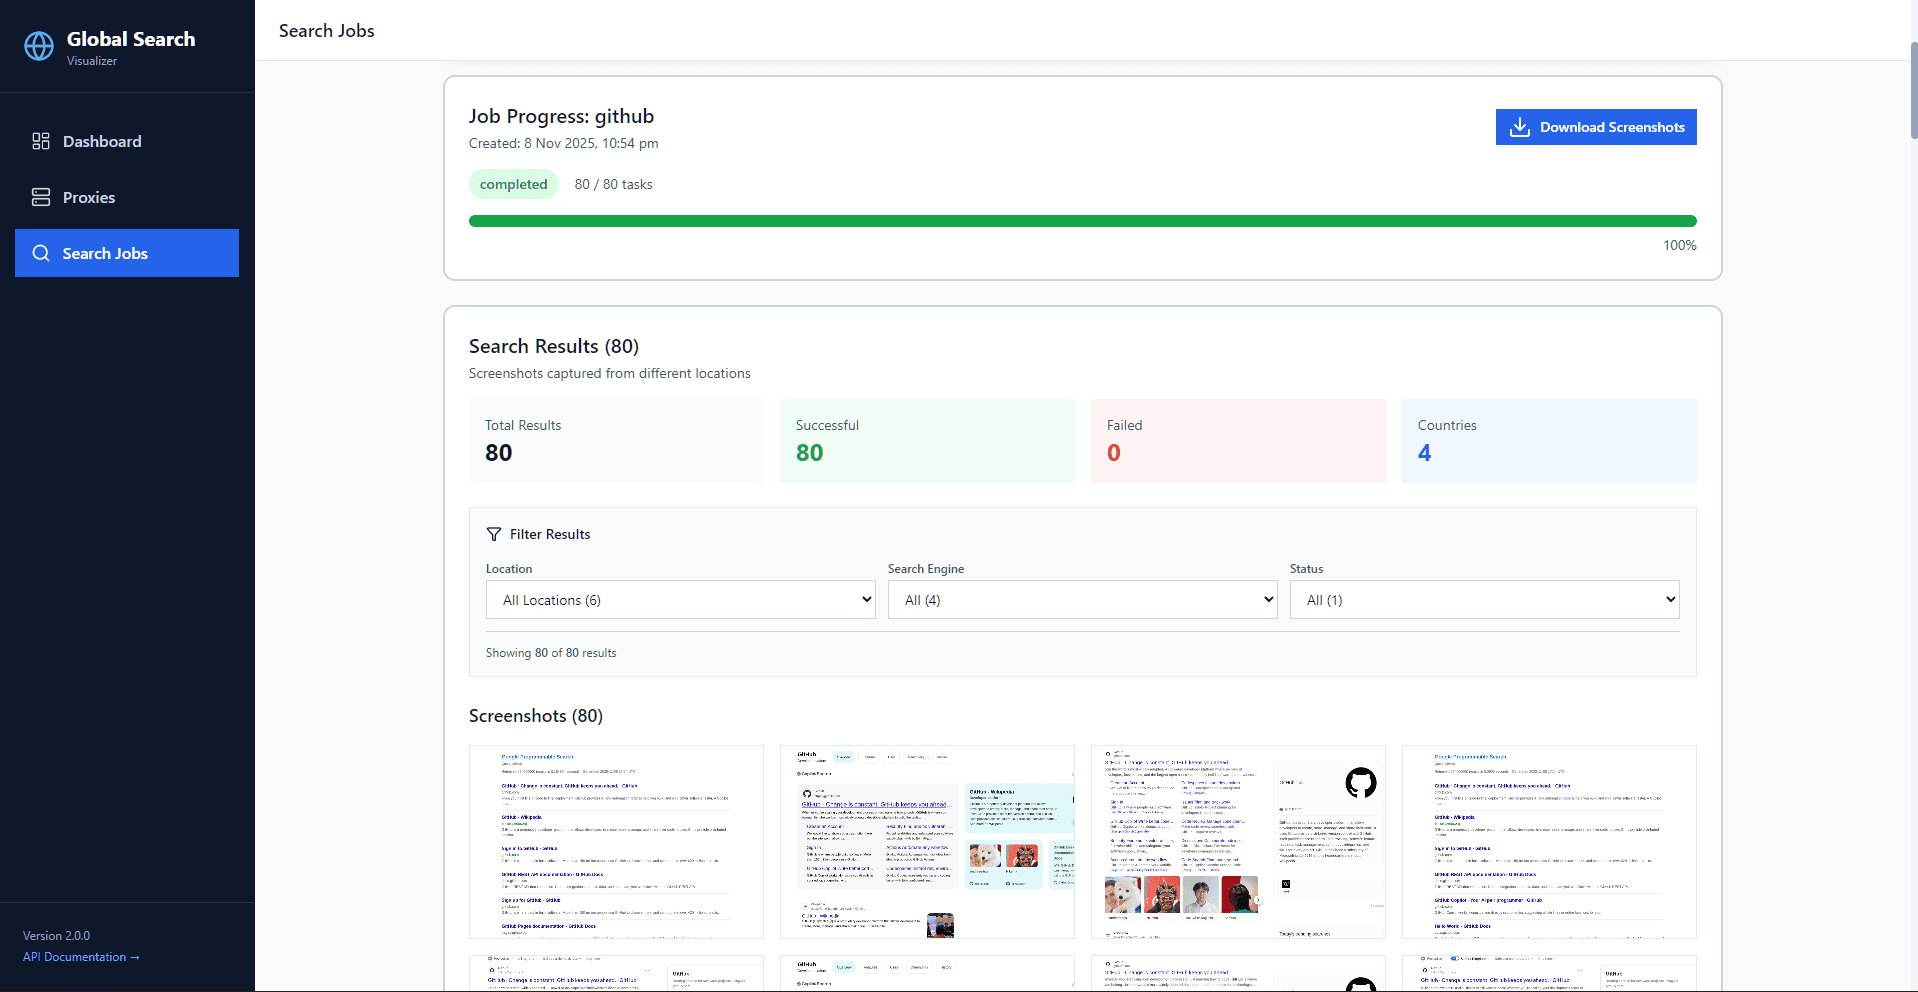Open the first screenshot thumbnail in the grid

[x=615, y=842]
